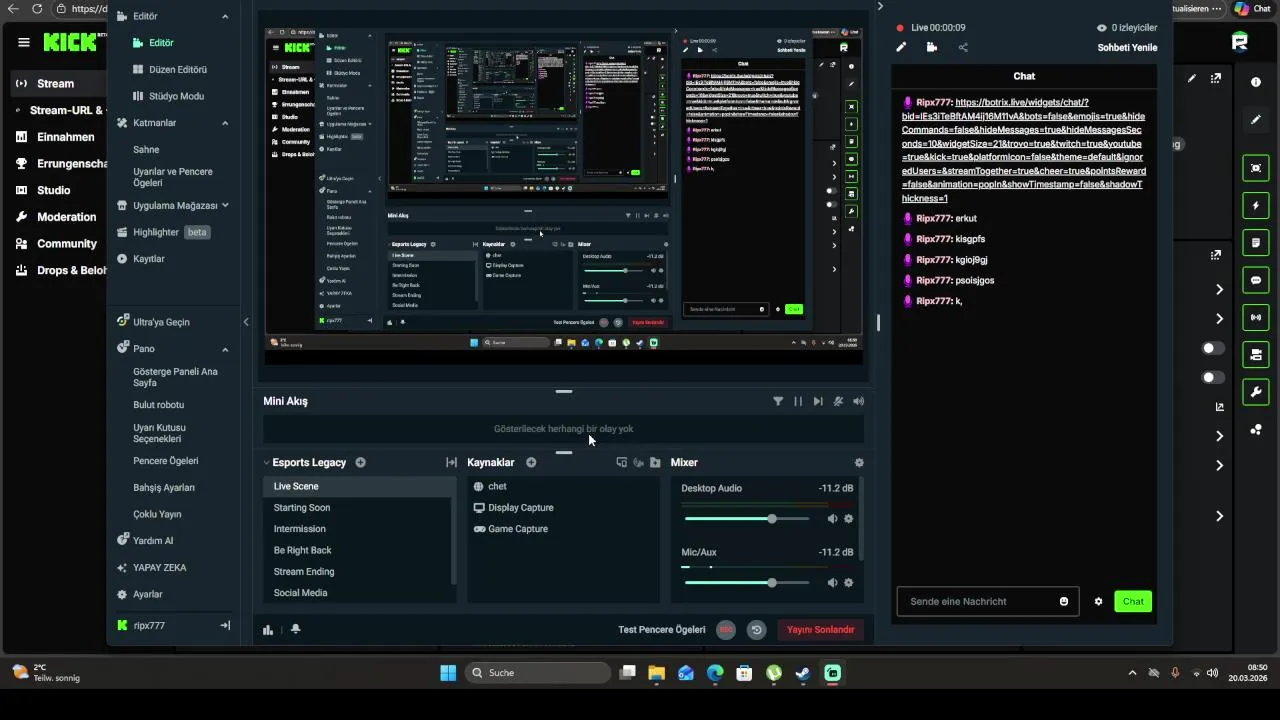The width and height of the screenshot is (1280, 720).
Task: Share the stream via share icon
Action: tap(963, 47)
